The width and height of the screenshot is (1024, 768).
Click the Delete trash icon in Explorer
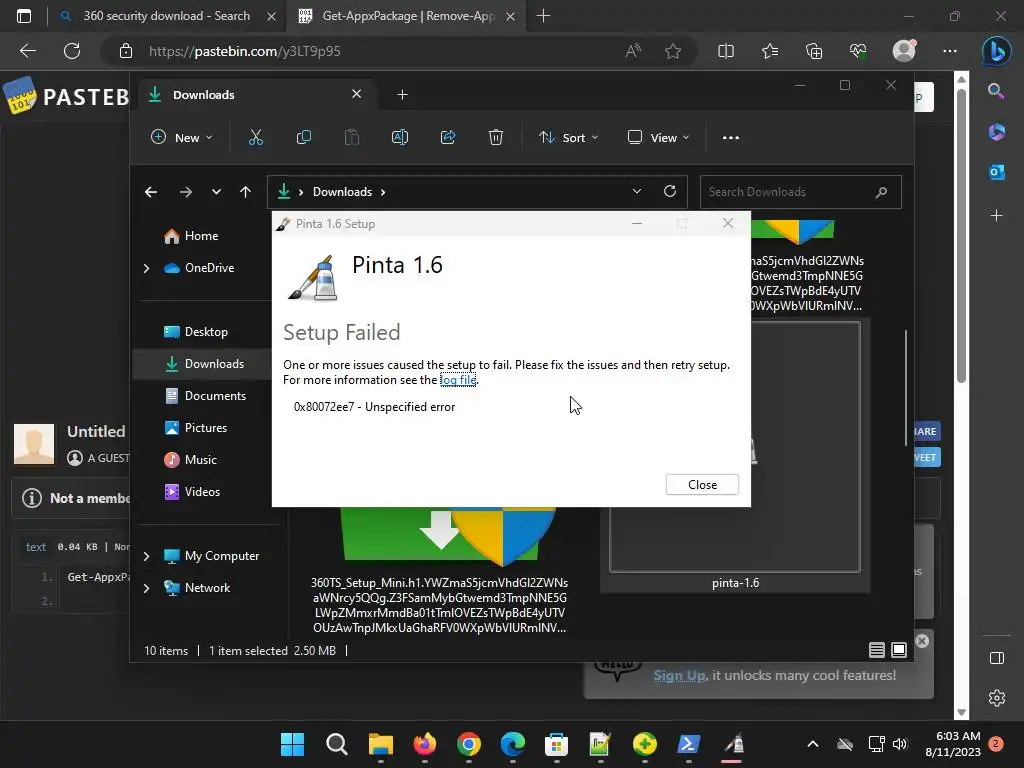click(496, 137)
